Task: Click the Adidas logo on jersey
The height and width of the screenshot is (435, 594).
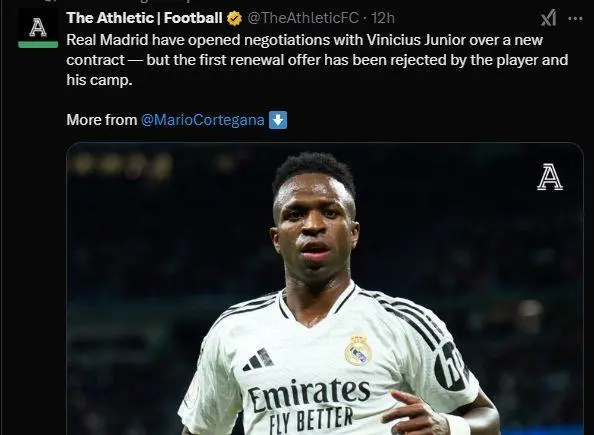Action: tap(258, 360)
